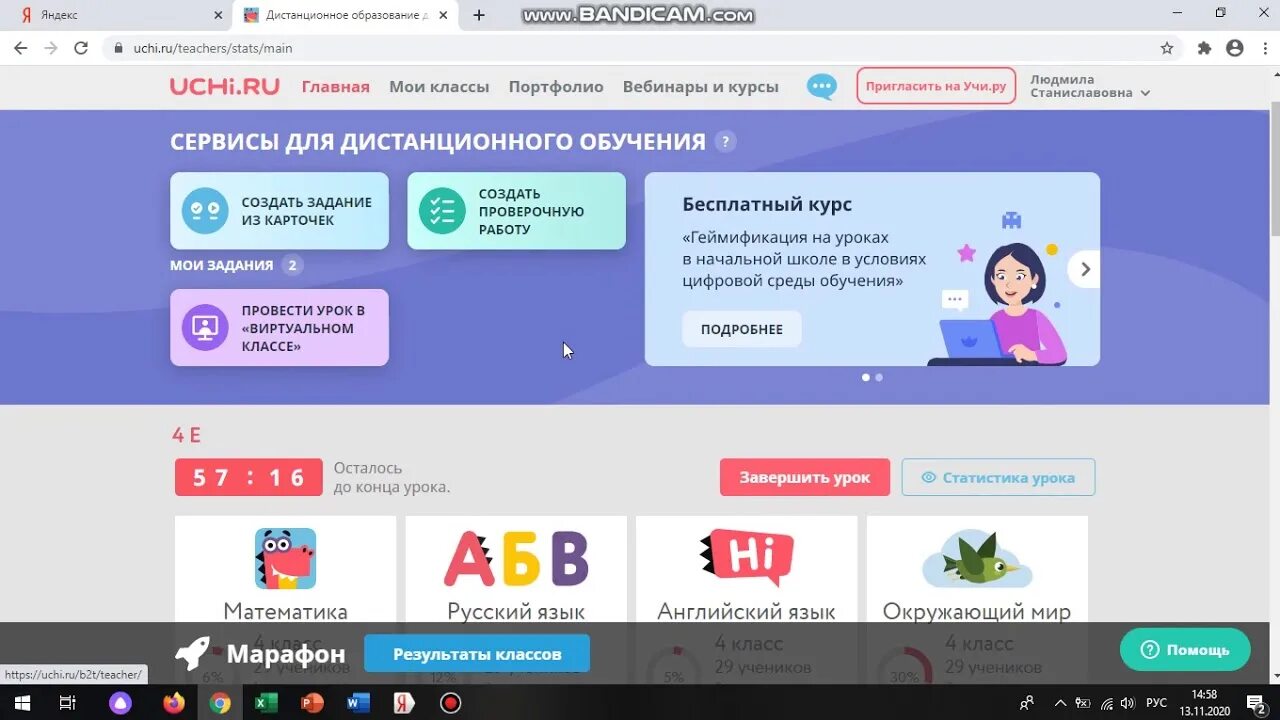Open the Chrome three-dot menu

(1263, 48)
